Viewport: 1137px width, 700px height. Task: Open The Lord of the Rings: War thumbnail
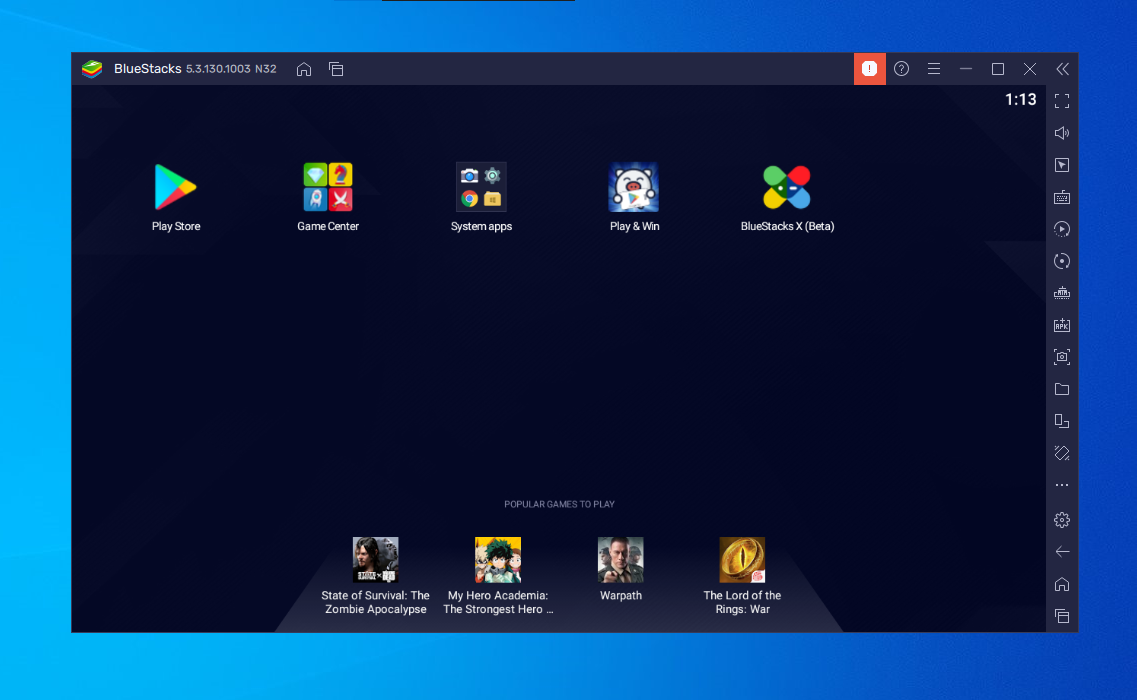tap(742, 559)
